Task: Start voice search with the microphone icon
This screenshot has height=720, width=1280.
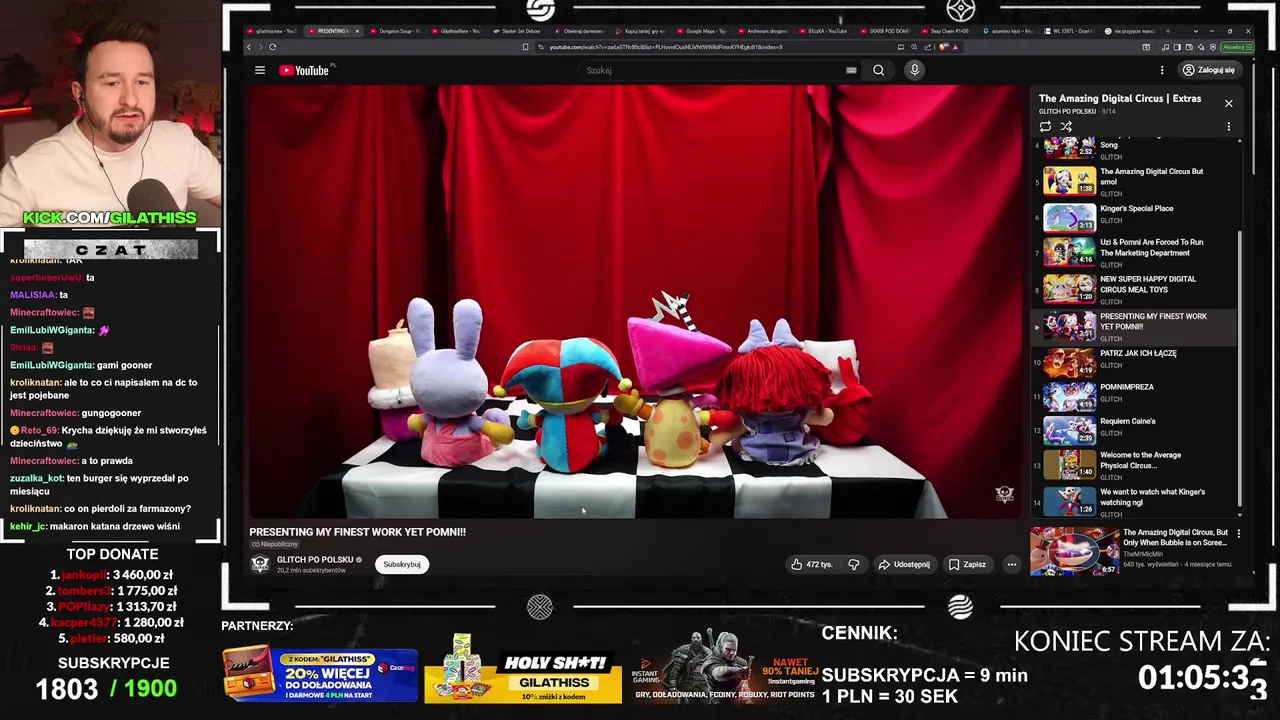Action: (x=914, y=70)
